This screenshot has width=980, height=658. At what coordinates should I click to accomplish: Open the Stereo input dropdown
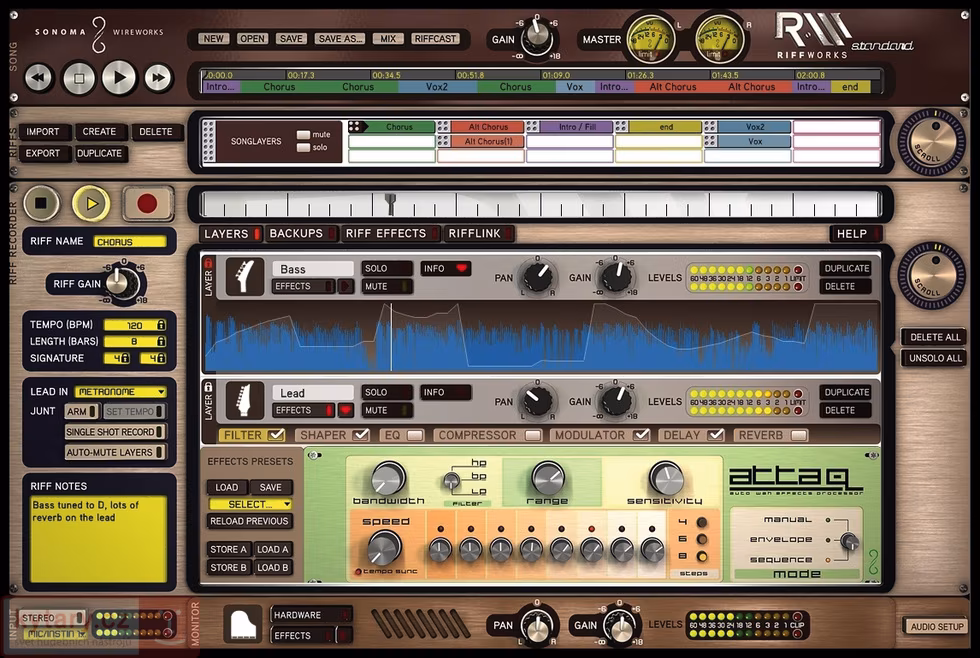(x=53, y=617)
